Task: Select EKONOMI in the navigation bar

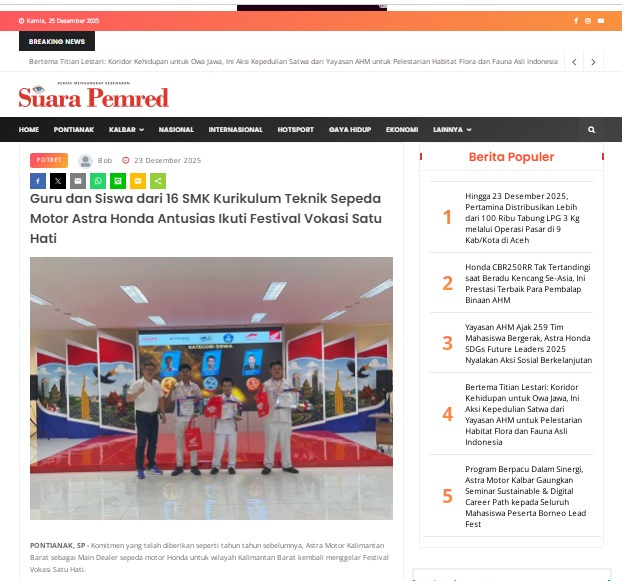Action: (401, 130)
